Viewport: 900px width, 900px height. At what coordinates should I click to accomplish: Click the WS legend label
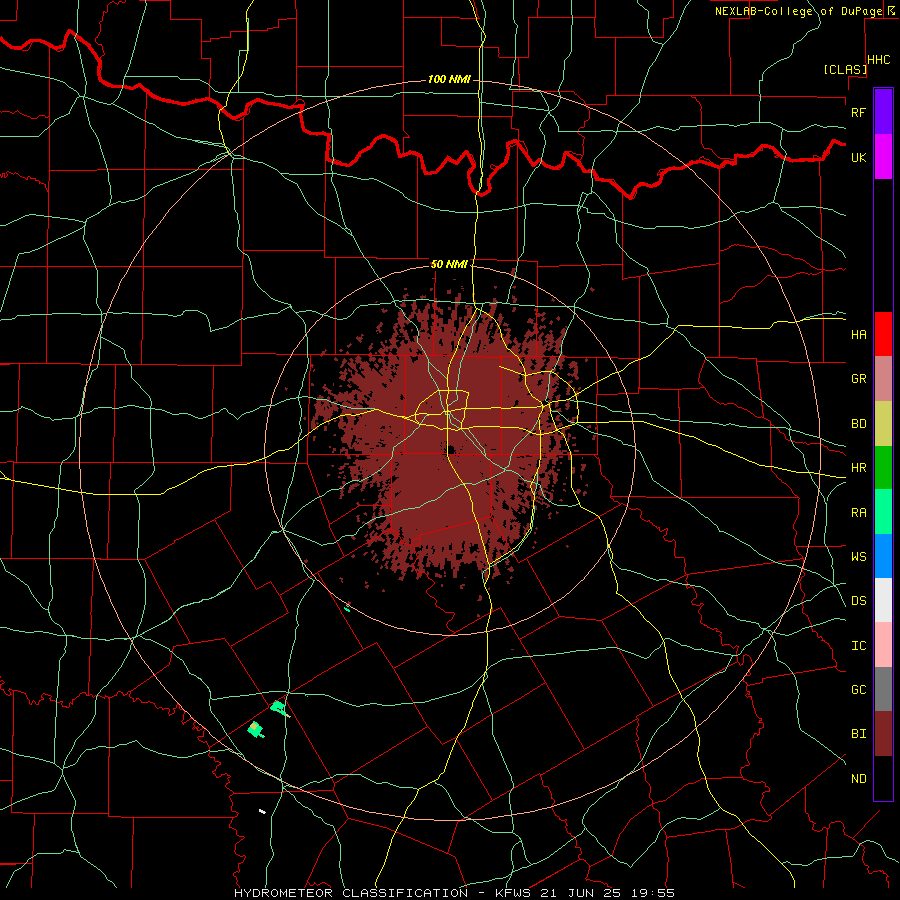tap(858, 556)
